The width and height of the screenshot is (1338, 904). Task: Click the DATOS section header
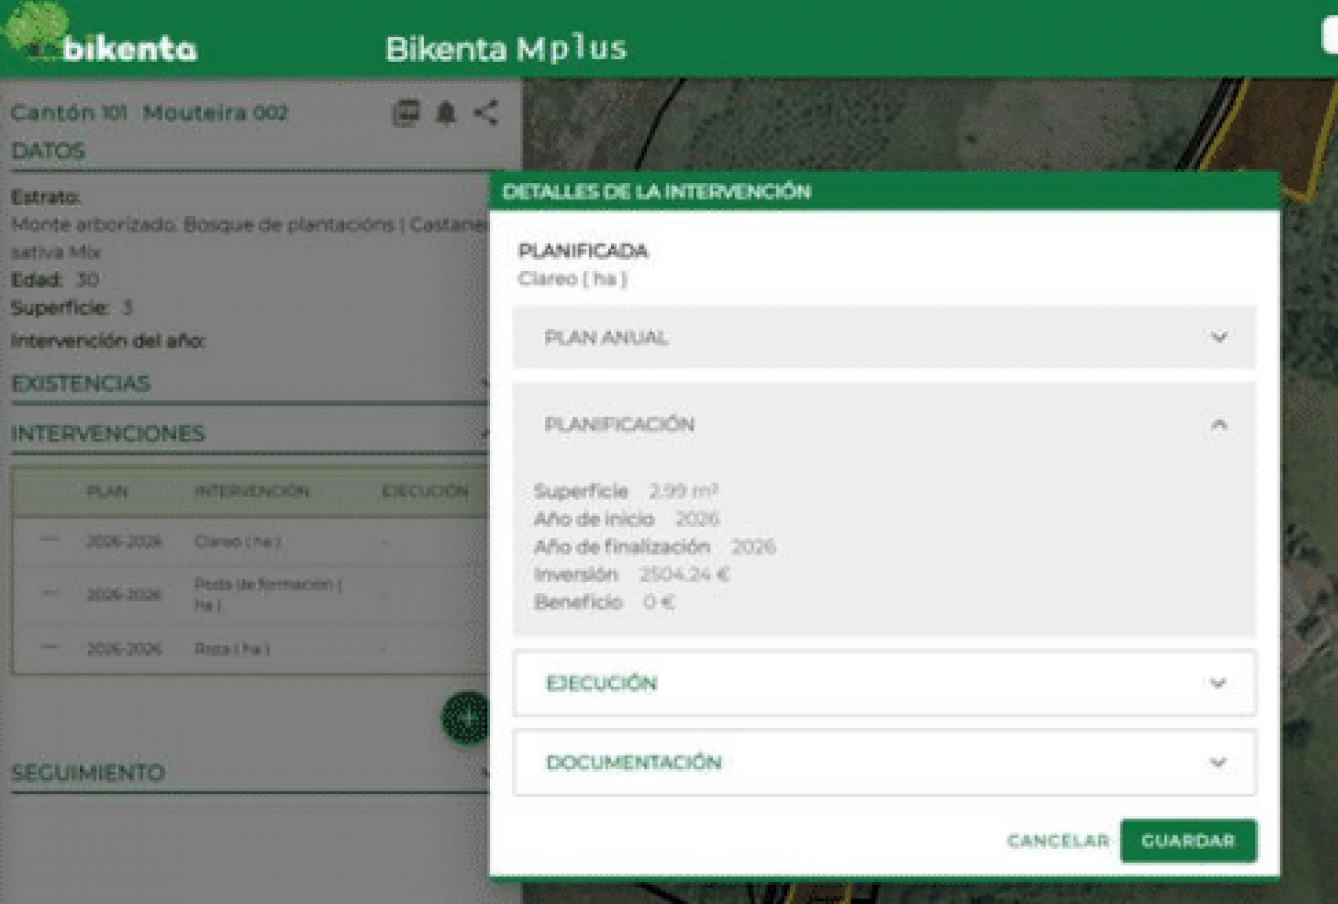48,152
